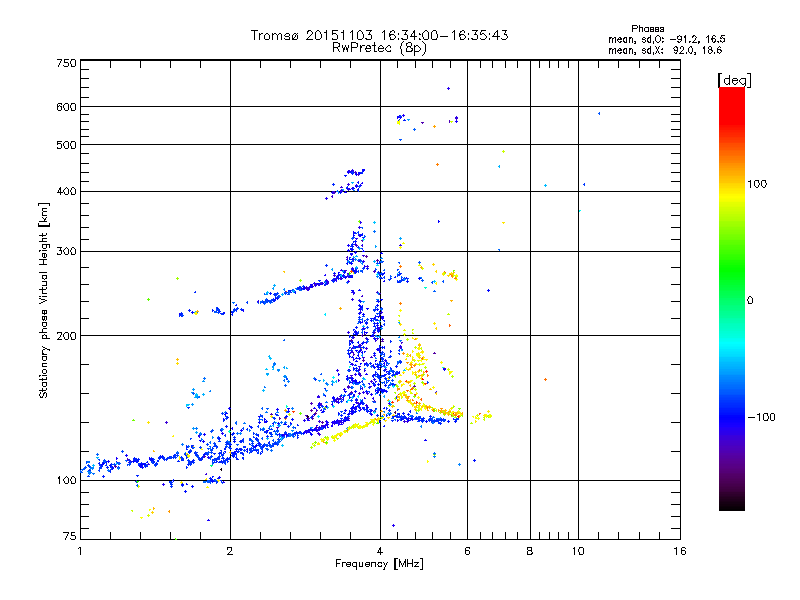Click the y-axis tick label '750'
The image size is (800, 600).
[67, 63]
